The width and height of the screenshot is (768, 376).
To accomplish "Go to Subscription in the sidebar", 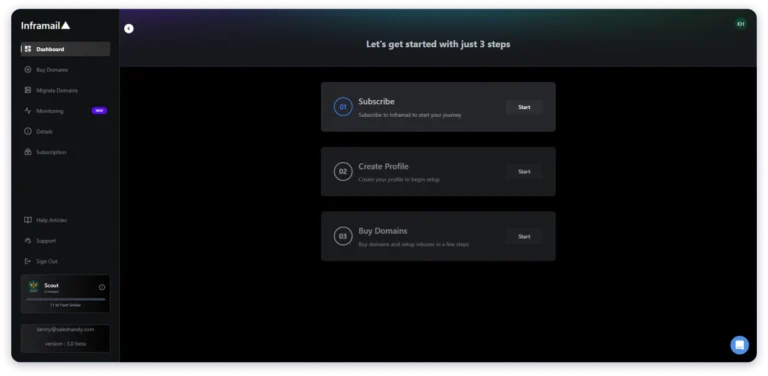I will tap(66, 152).
